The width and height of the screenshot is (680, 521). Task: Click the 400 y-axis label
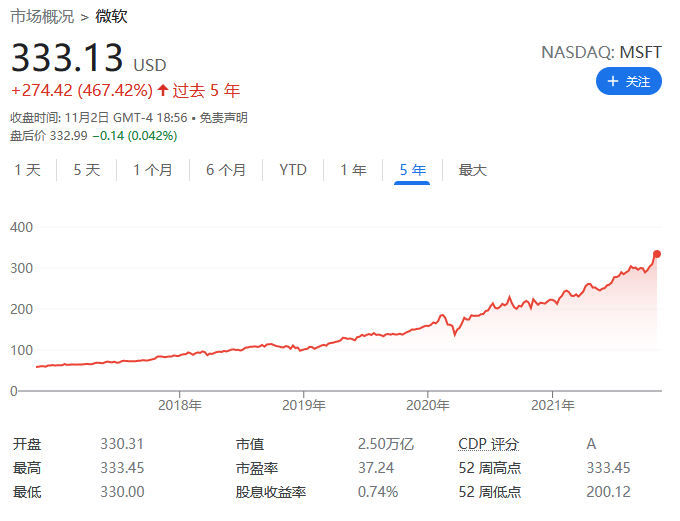click(21, 227)
